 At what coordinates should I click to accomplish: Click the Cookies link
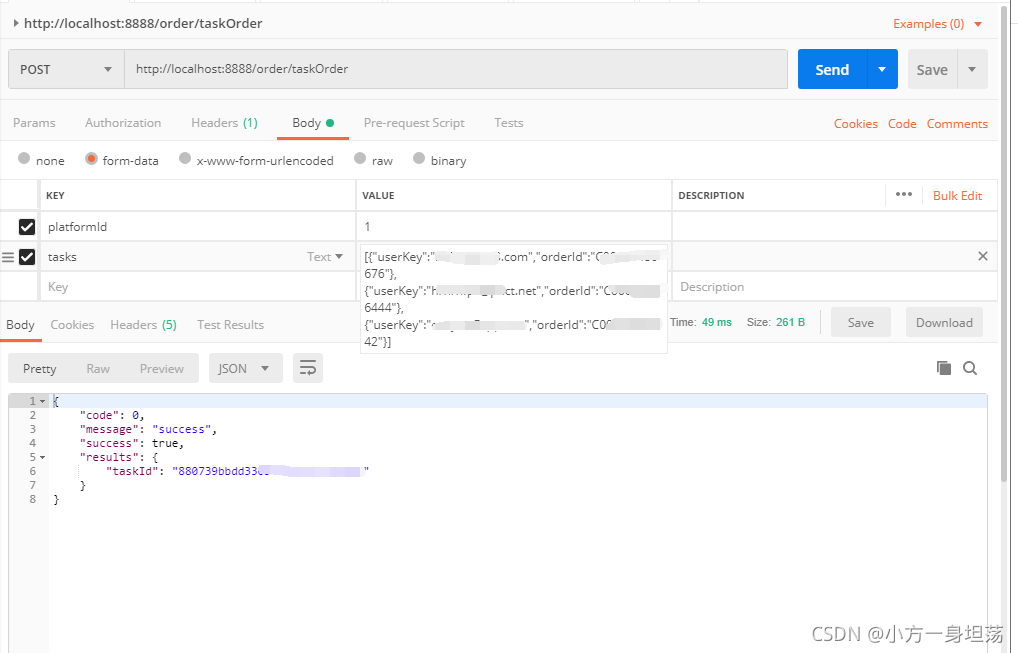tap(856, 124)
